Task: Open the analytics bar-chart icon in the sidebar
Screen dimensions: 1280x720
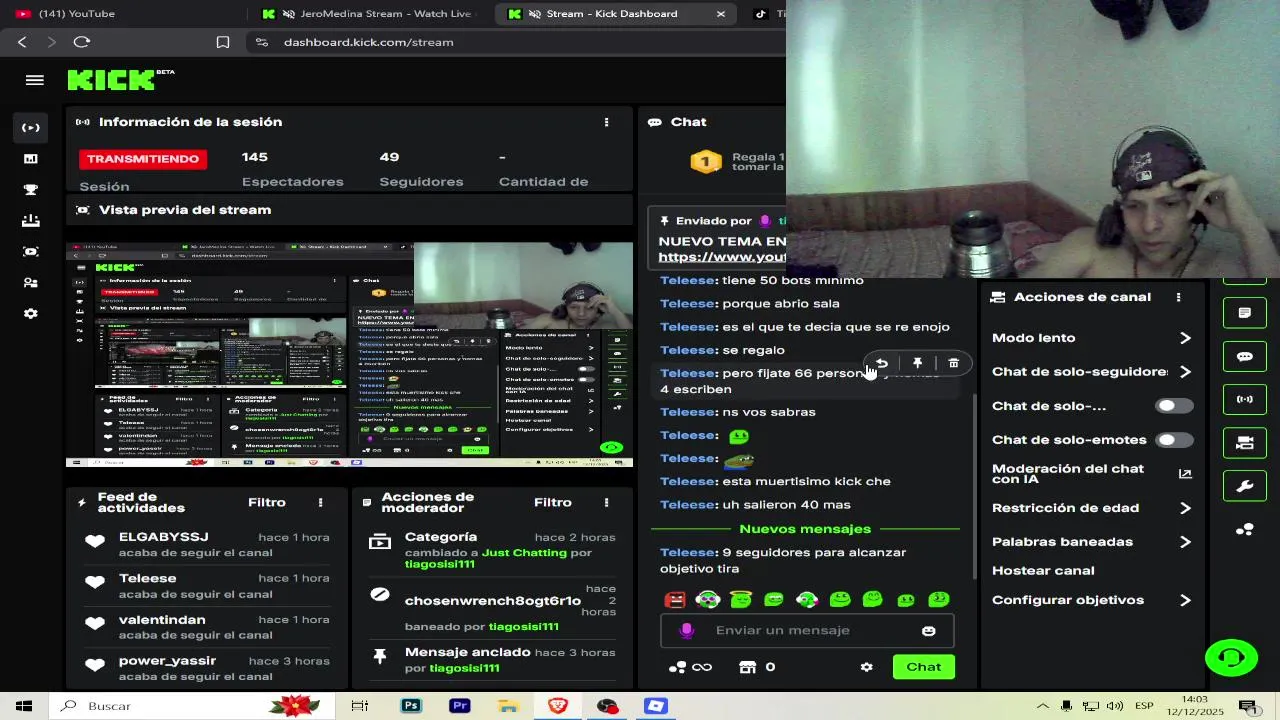Action: click(x=31, y=159)
